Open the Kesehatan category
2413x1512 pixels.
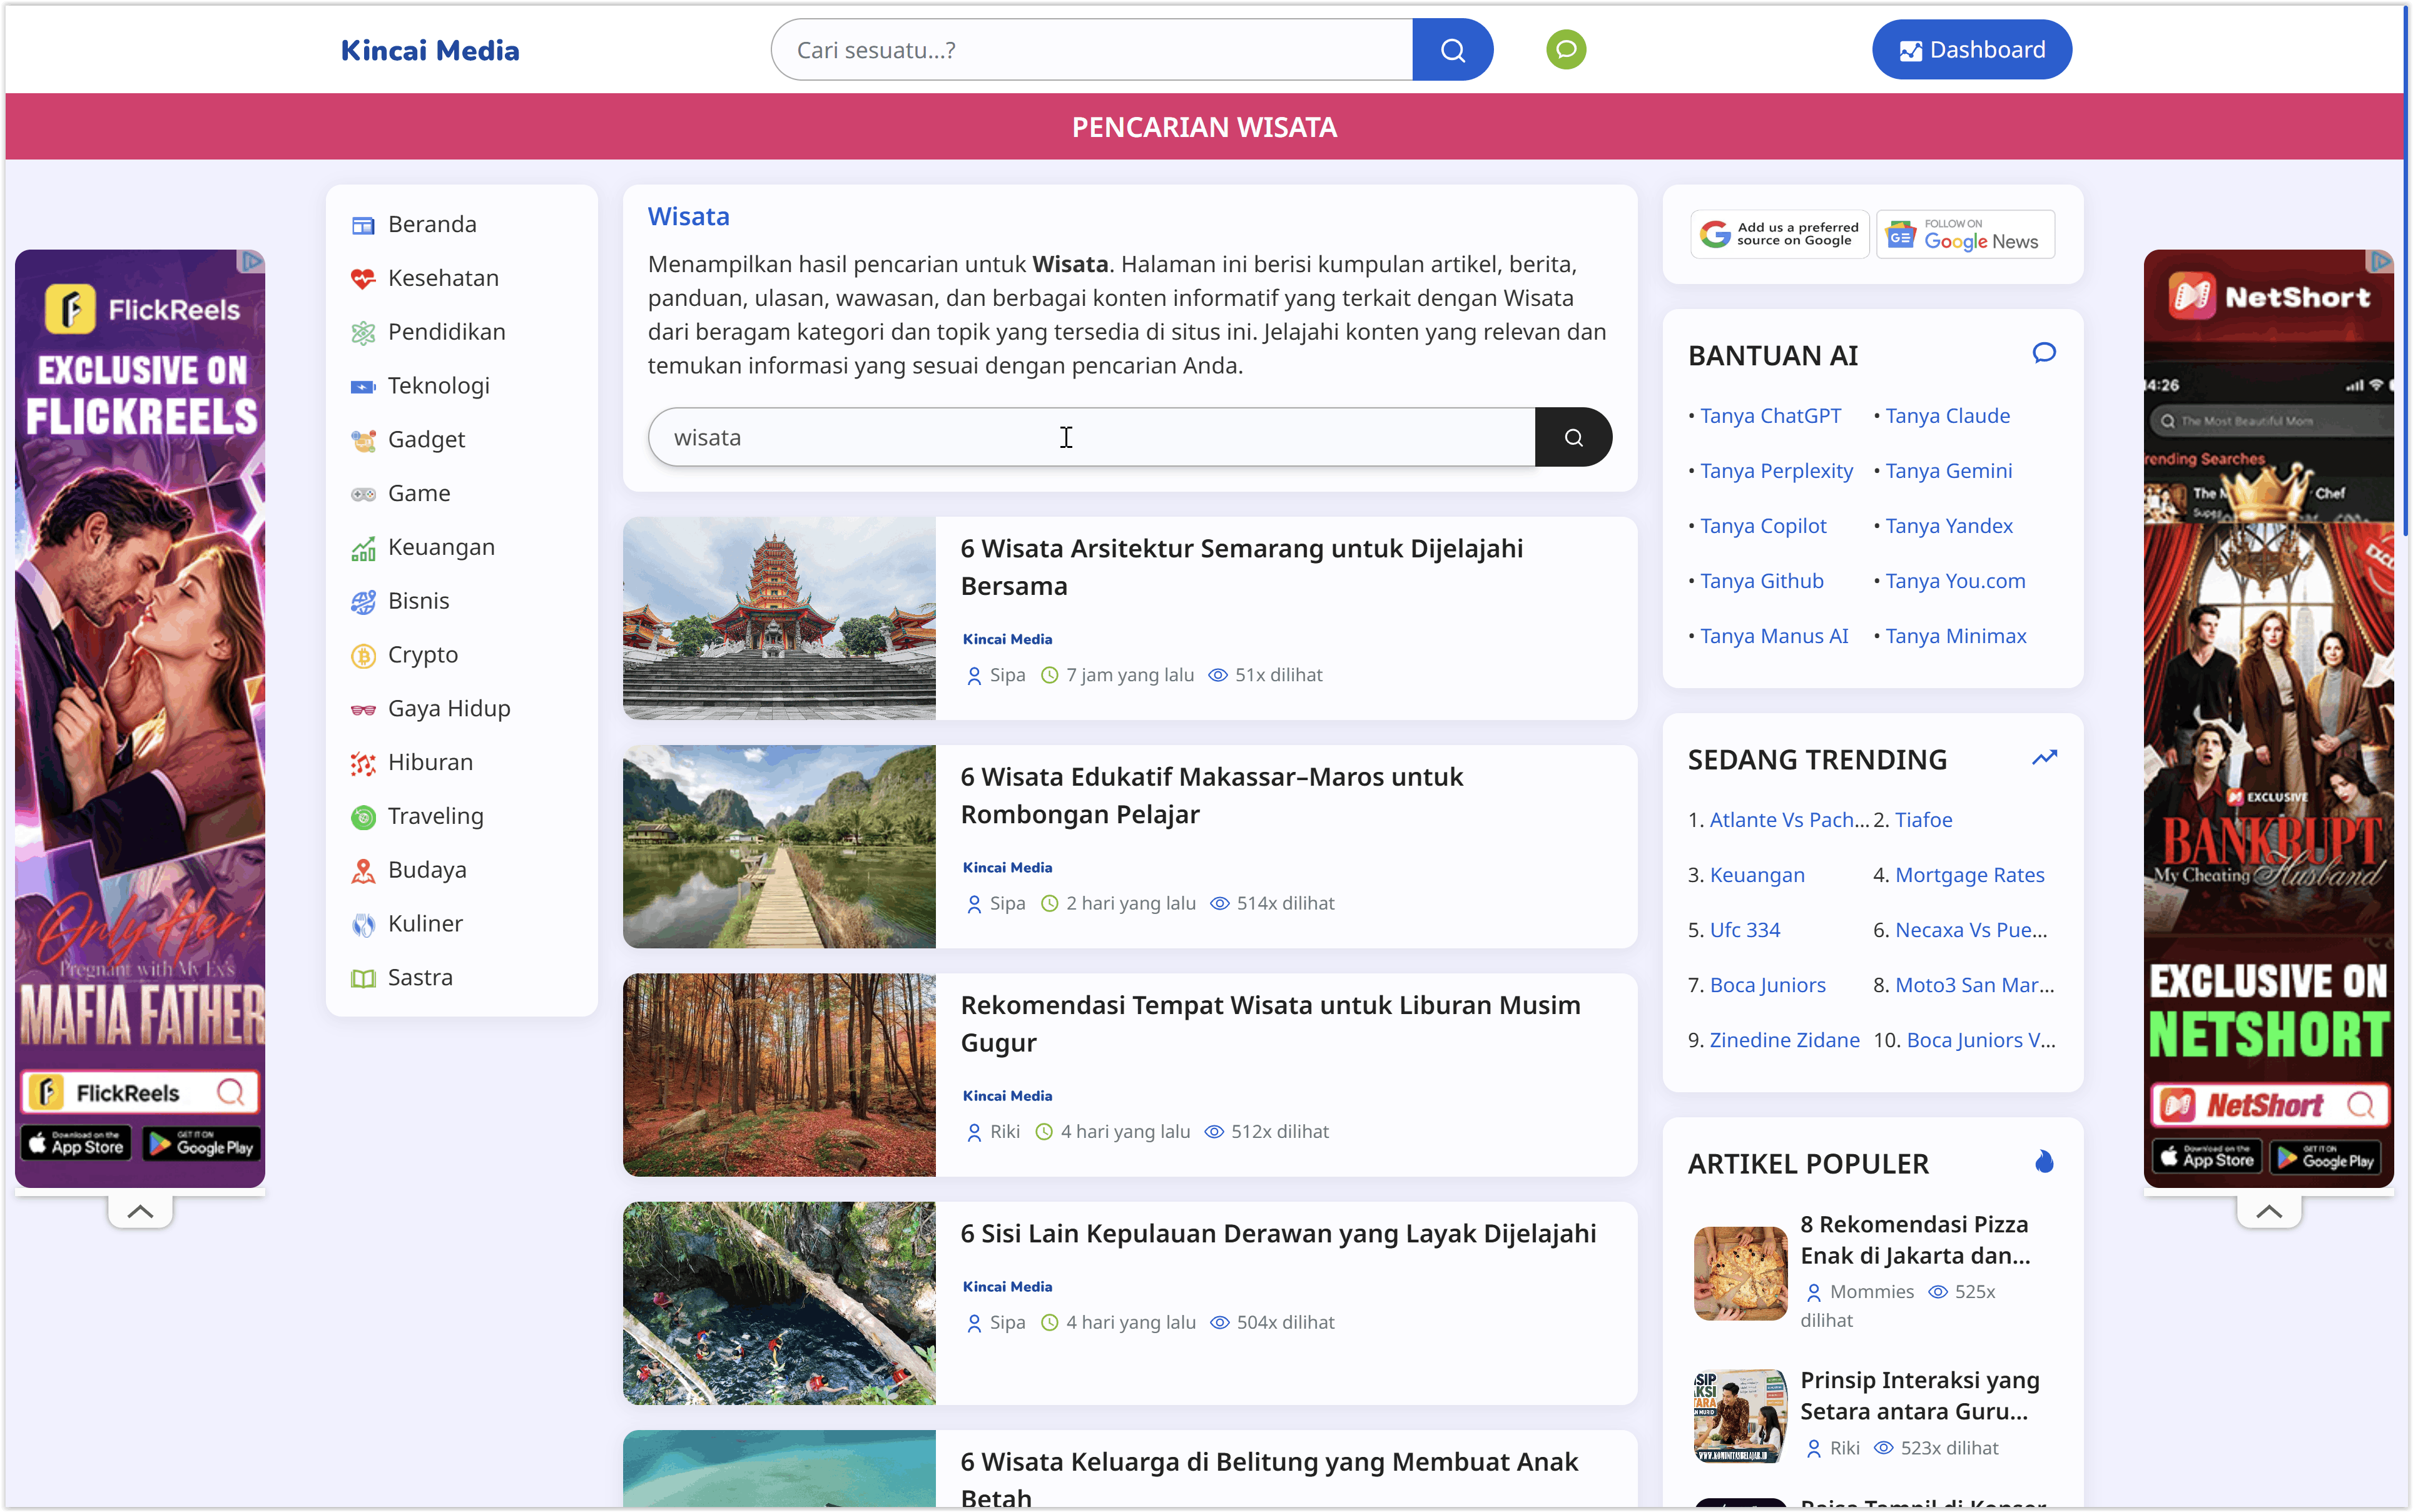coord(443,279)
